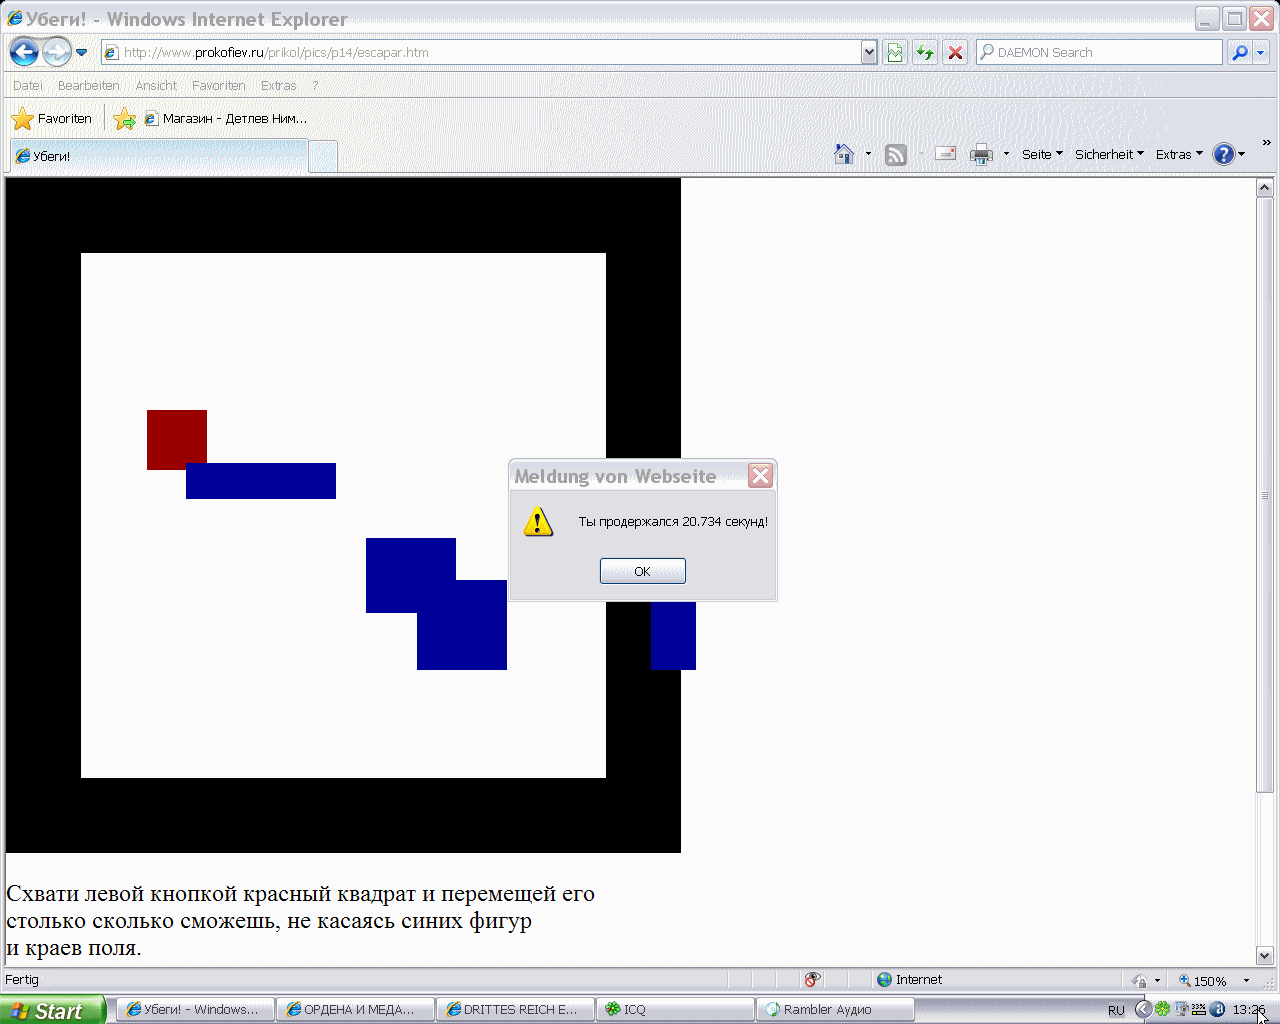Expand the command bar overflow chevron
1280x1024 pixels.
tap(1266, 143)
